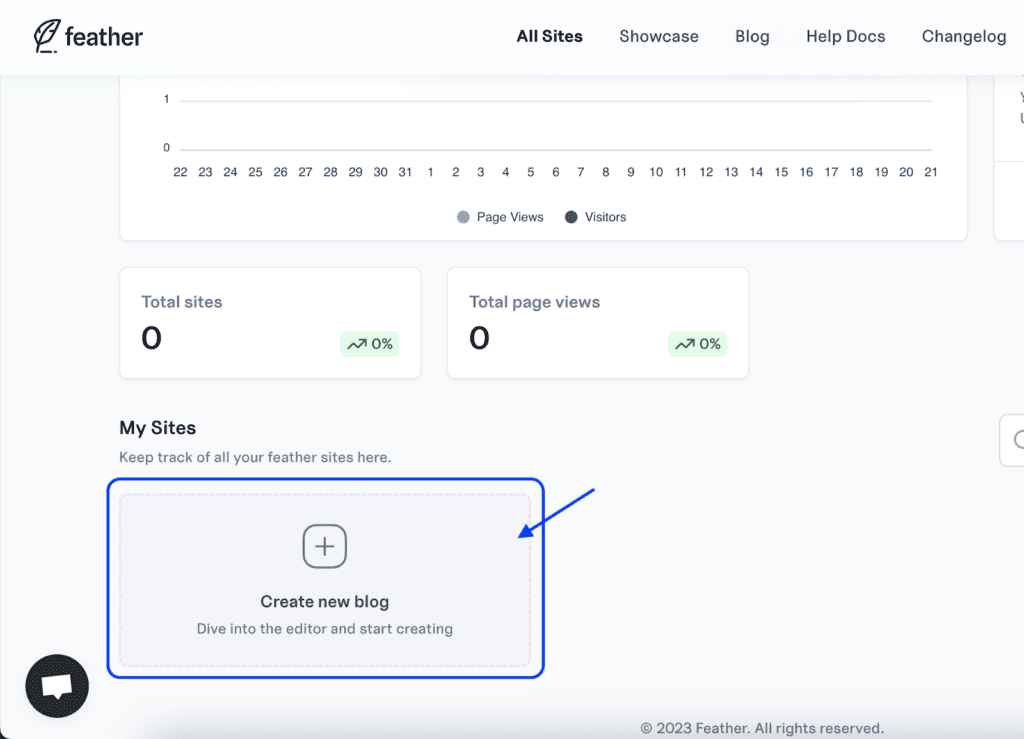
Task: Select the Total page views stat card
Action: tap(597, 322)
